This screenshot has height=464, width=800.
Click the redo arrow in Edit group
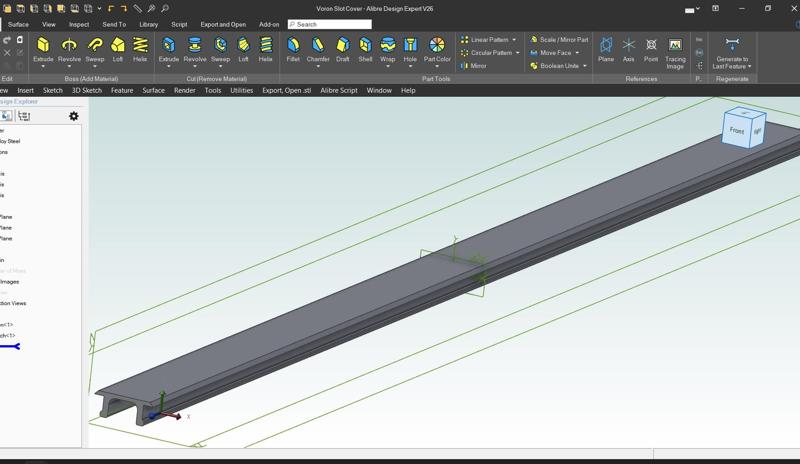(x=7, y=40)
